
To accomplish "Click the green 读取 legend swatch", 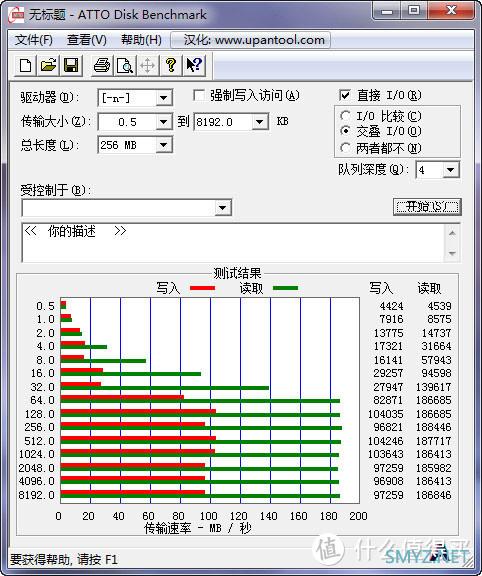I will (285, 288).
